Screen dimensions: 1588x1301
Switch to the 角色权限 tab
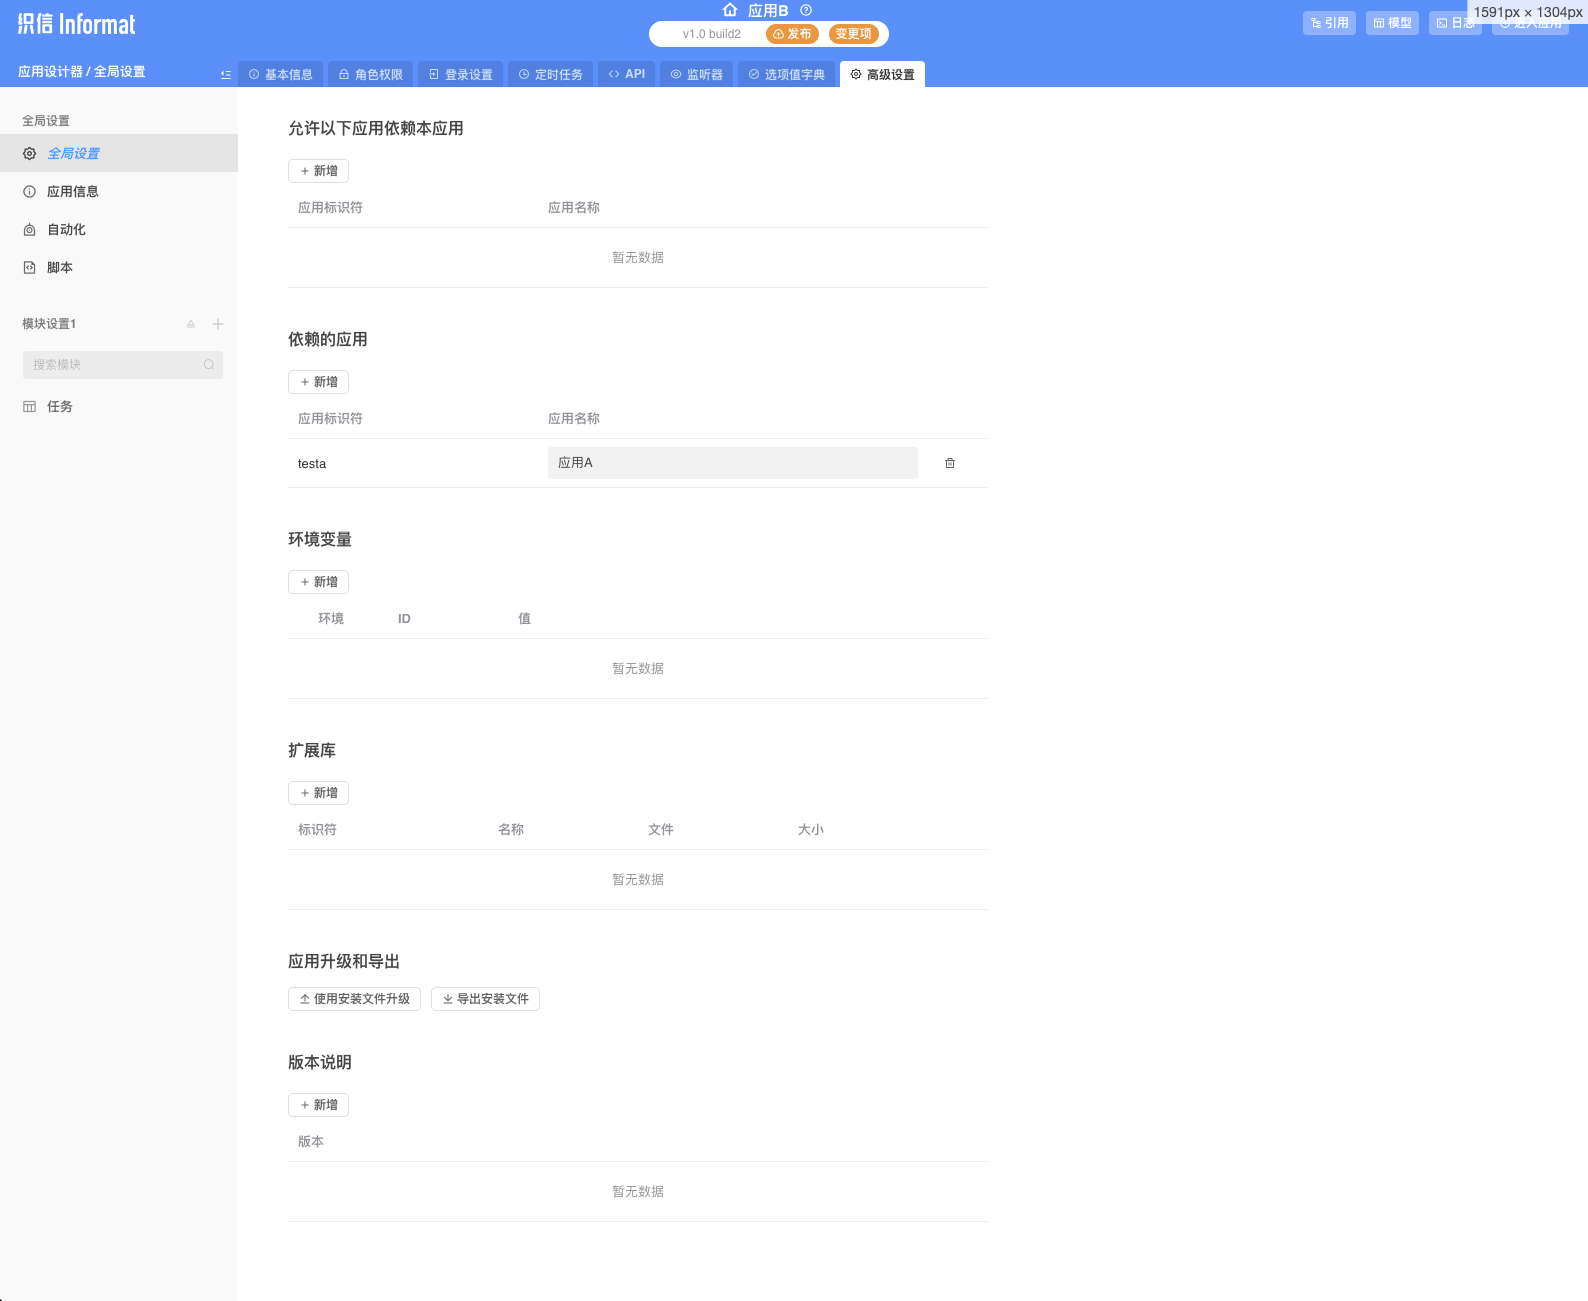tap(371, 75)
